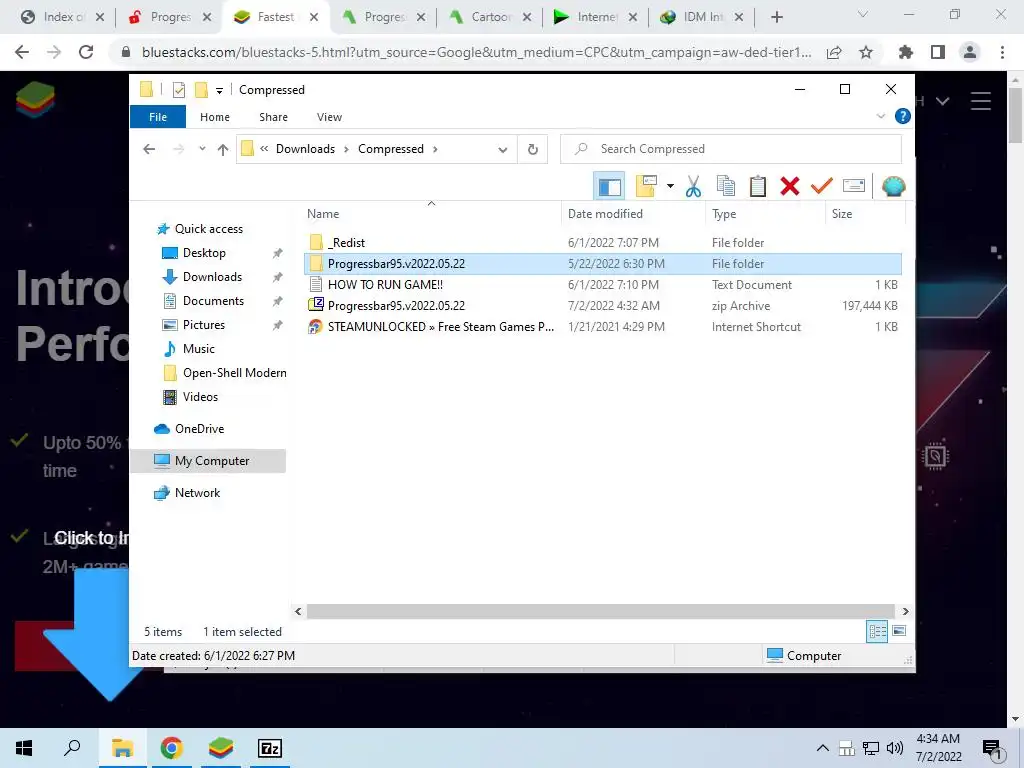Expand the ribbon with the chevron
The width and height of the screenshot is (1024, 768).
click(x=880, y=116)
